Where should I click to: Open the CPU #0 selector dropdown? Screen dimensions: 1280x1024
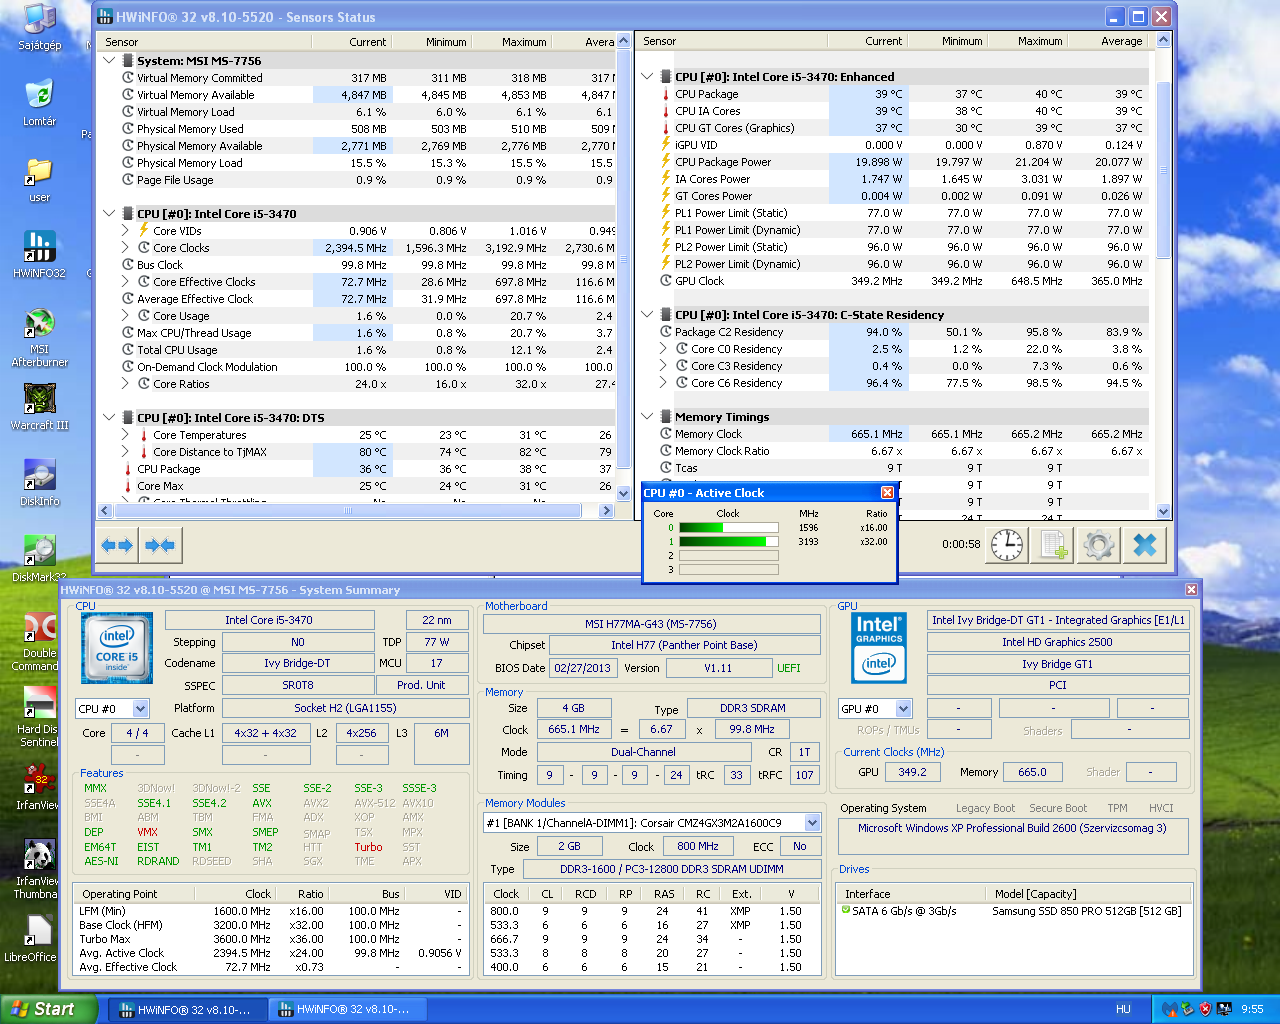140,708
